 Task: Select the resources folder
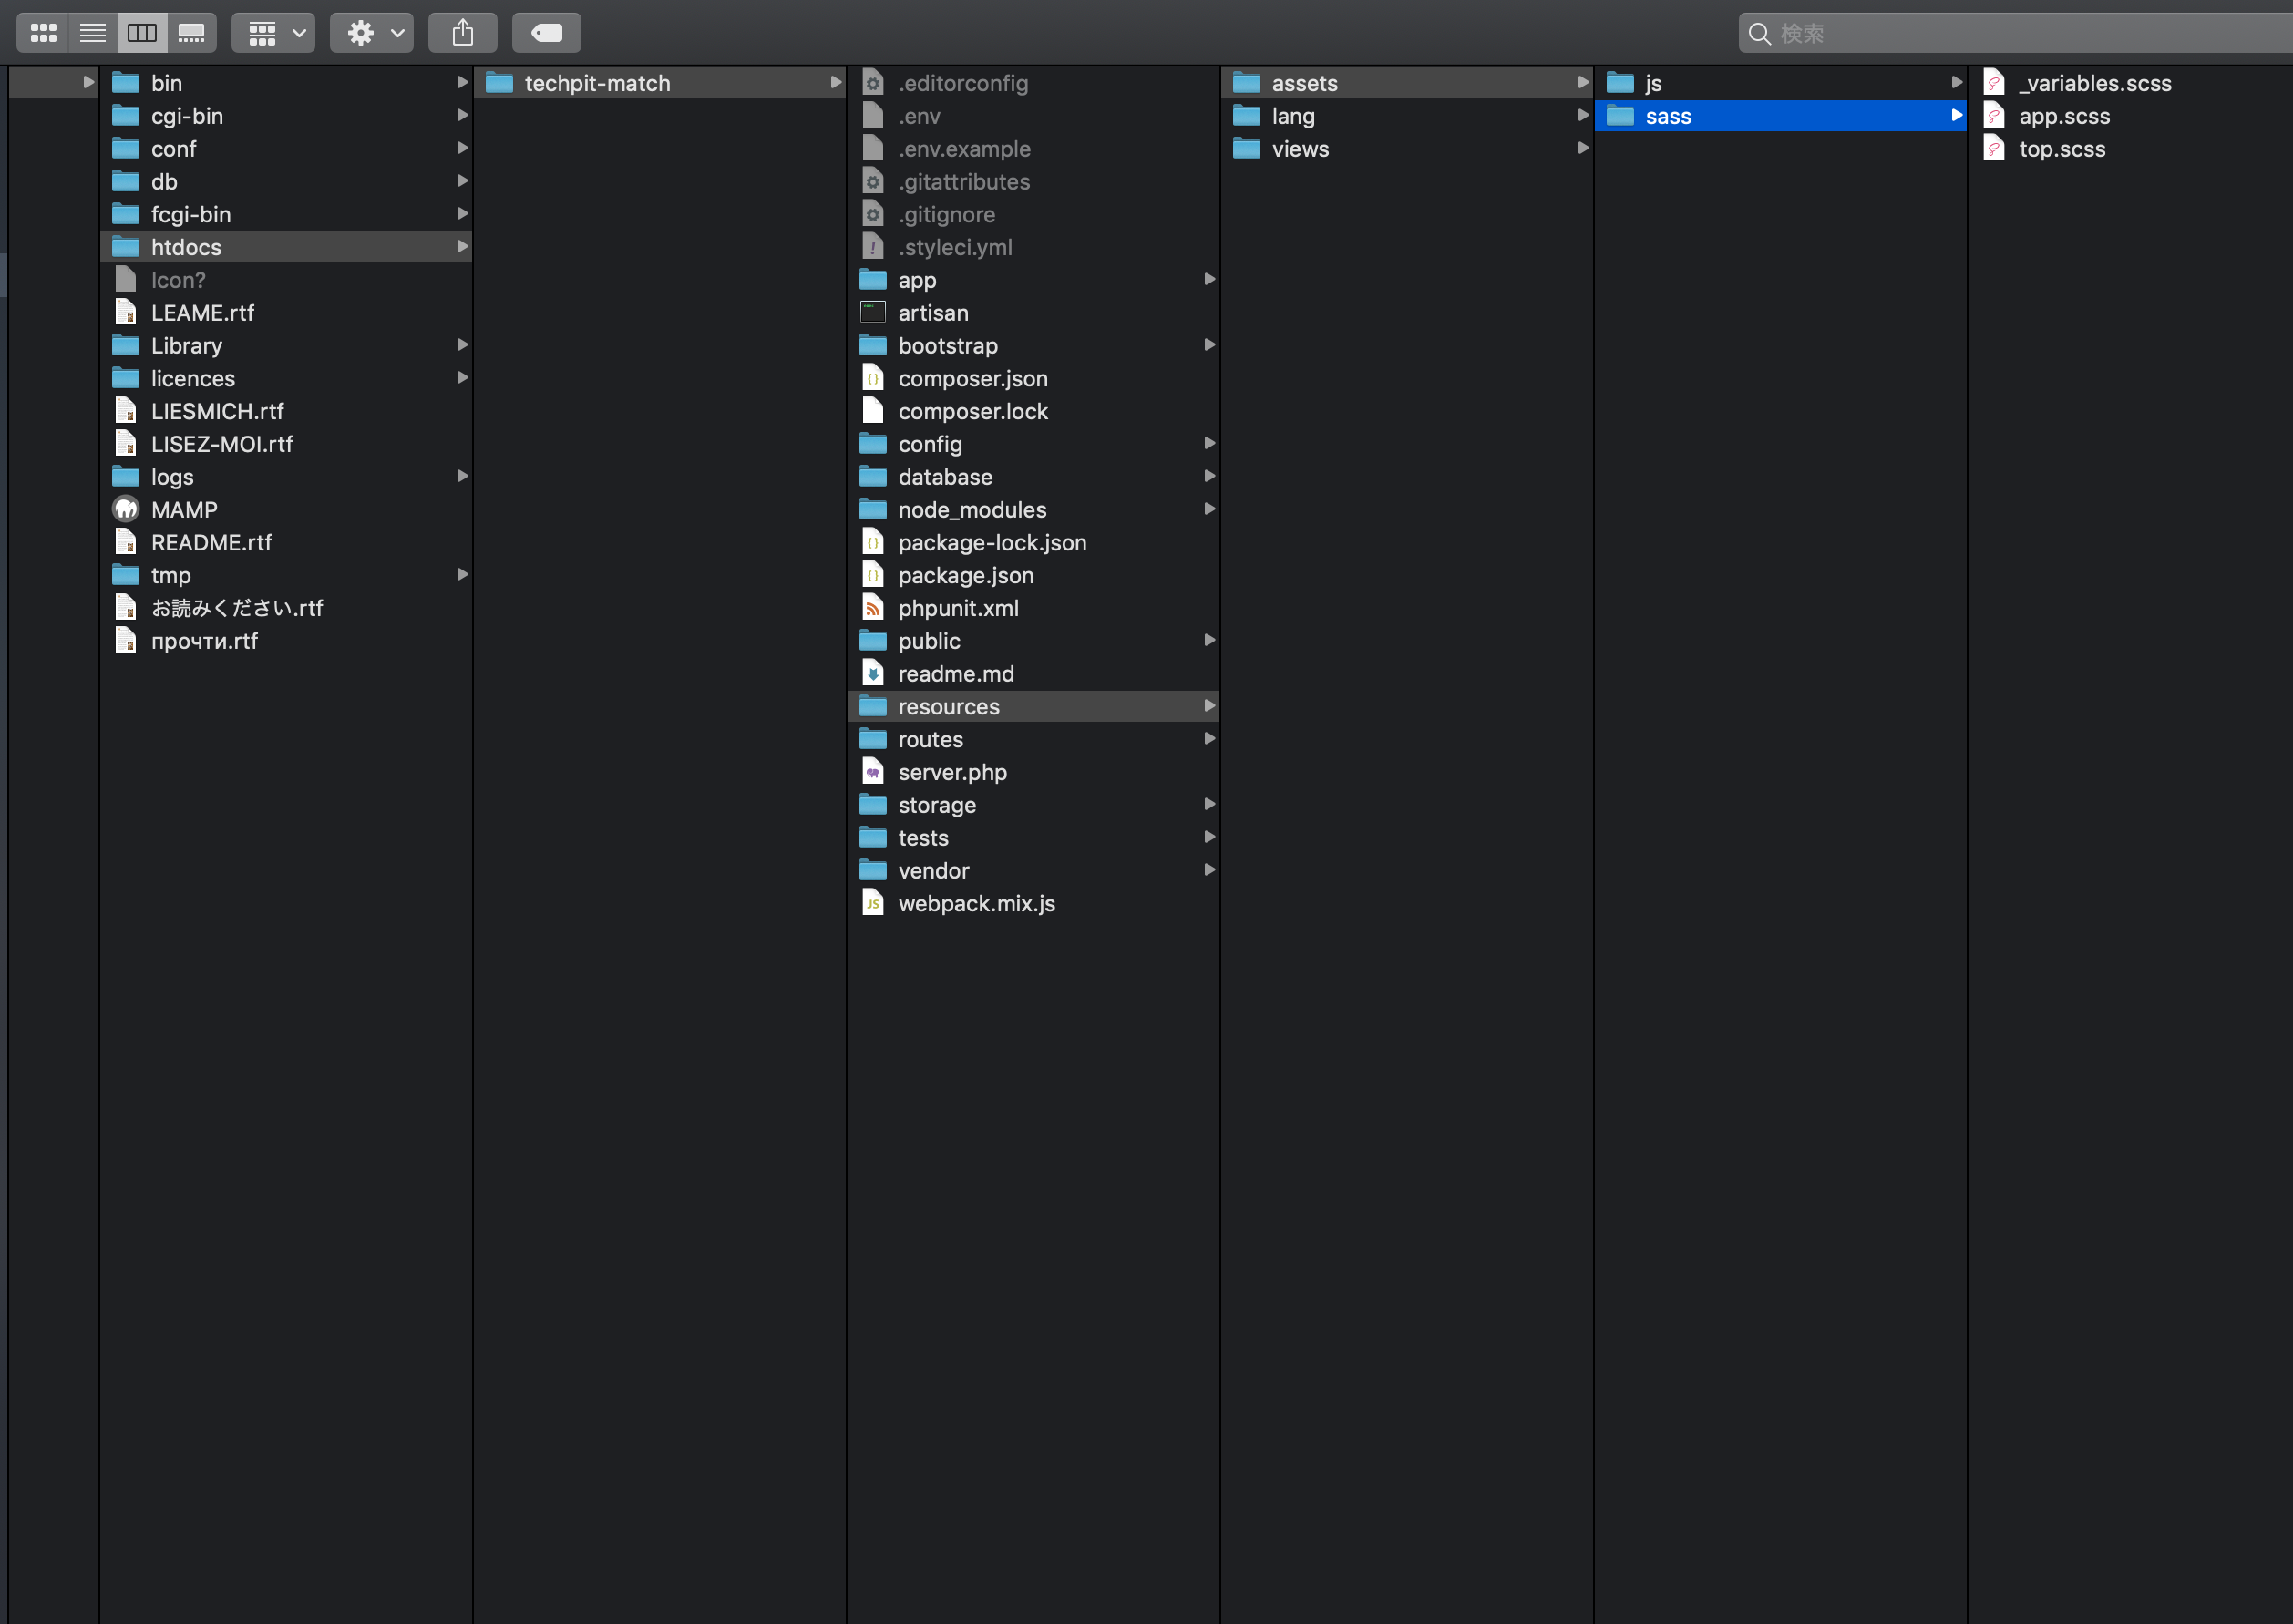click(1033, 706)
